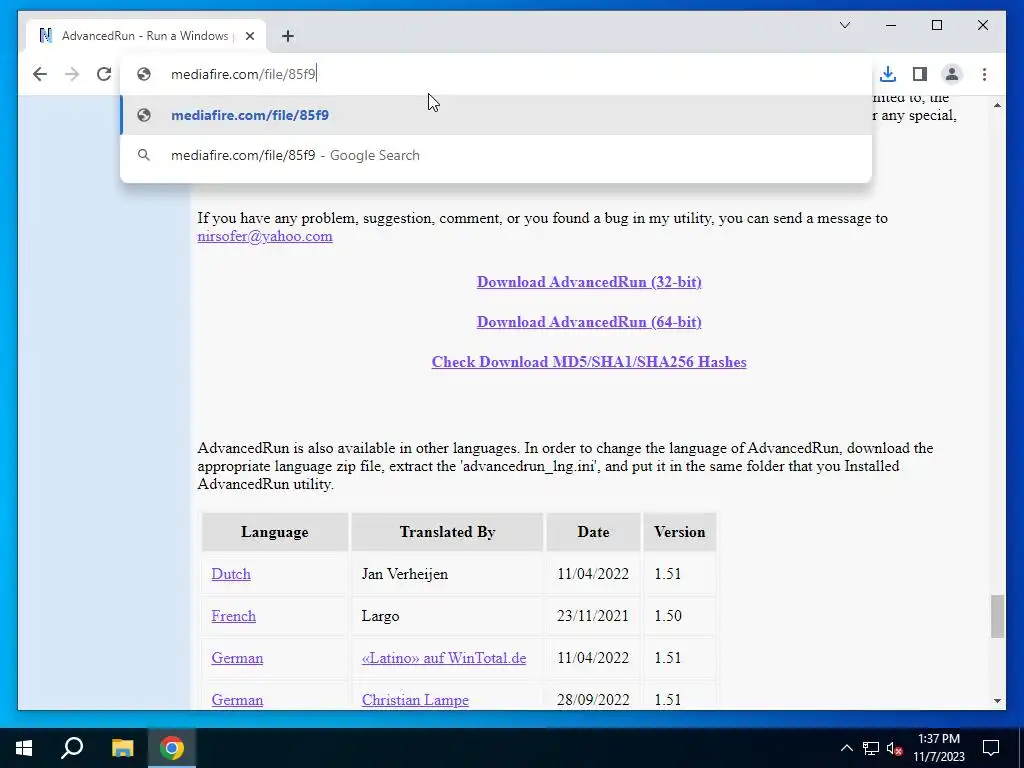Open Check Download MD5/SHA1/SHA256 Hashes link
This screenshot has height=768, width=1024.
click(588, 362)
